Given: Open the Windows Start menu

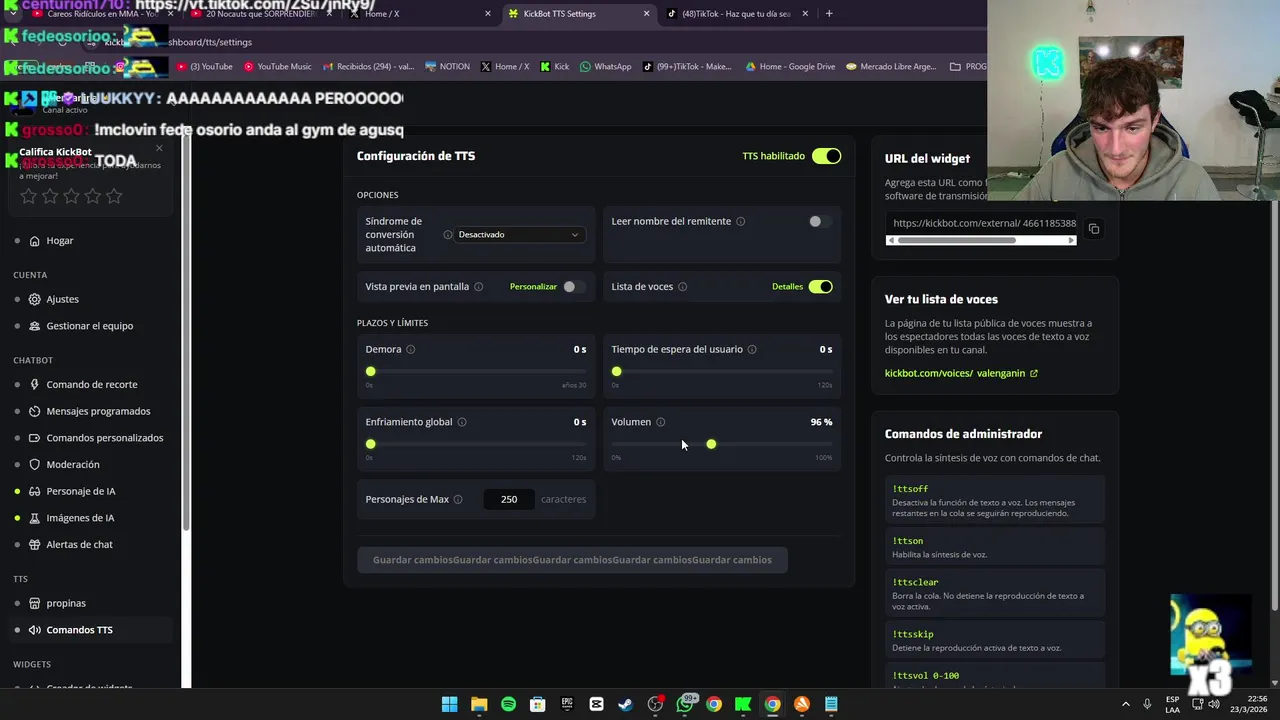Looking at the screenshot, I should (450, 704).
